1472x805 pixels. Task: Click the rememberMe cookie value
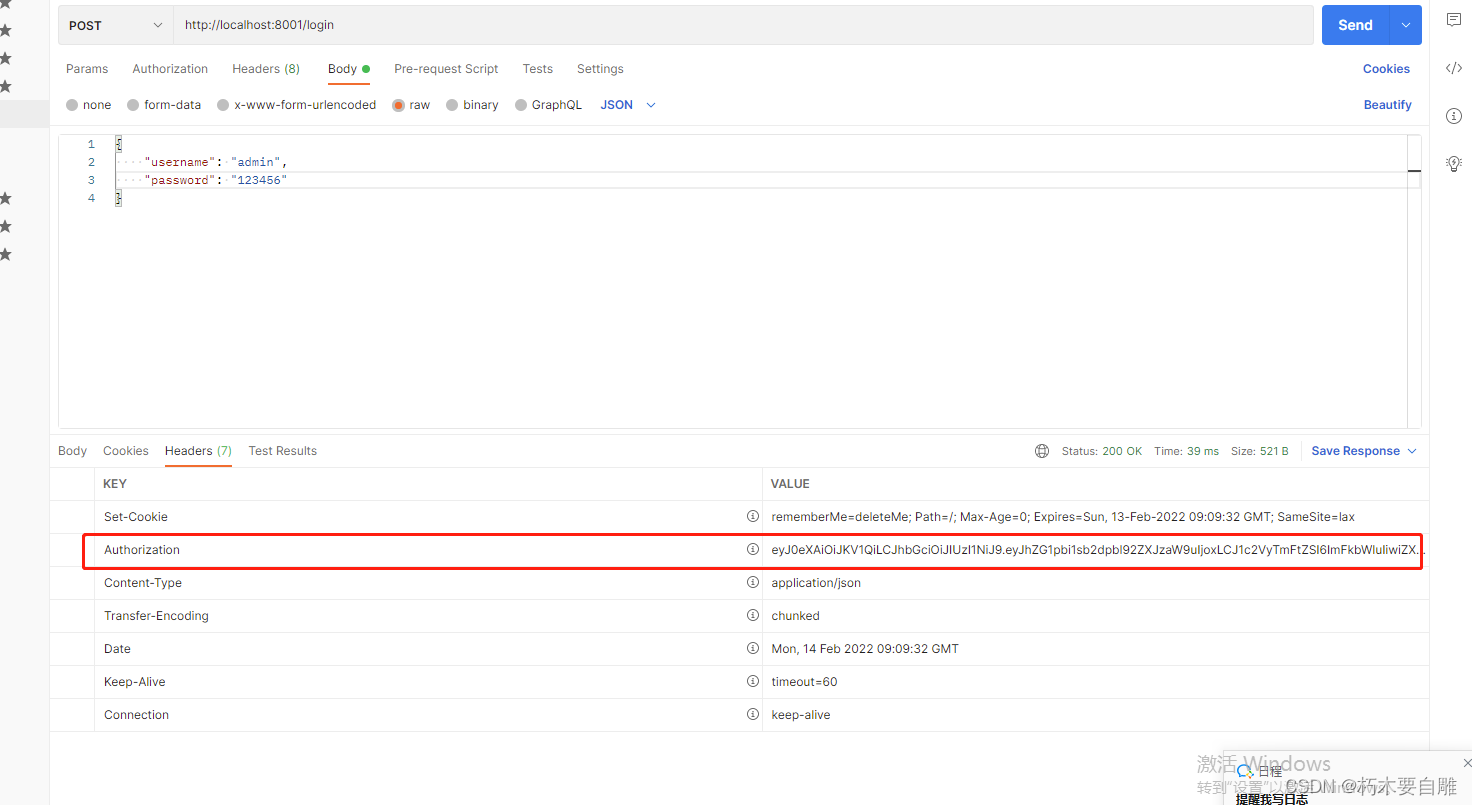[x=1063, y=517]
